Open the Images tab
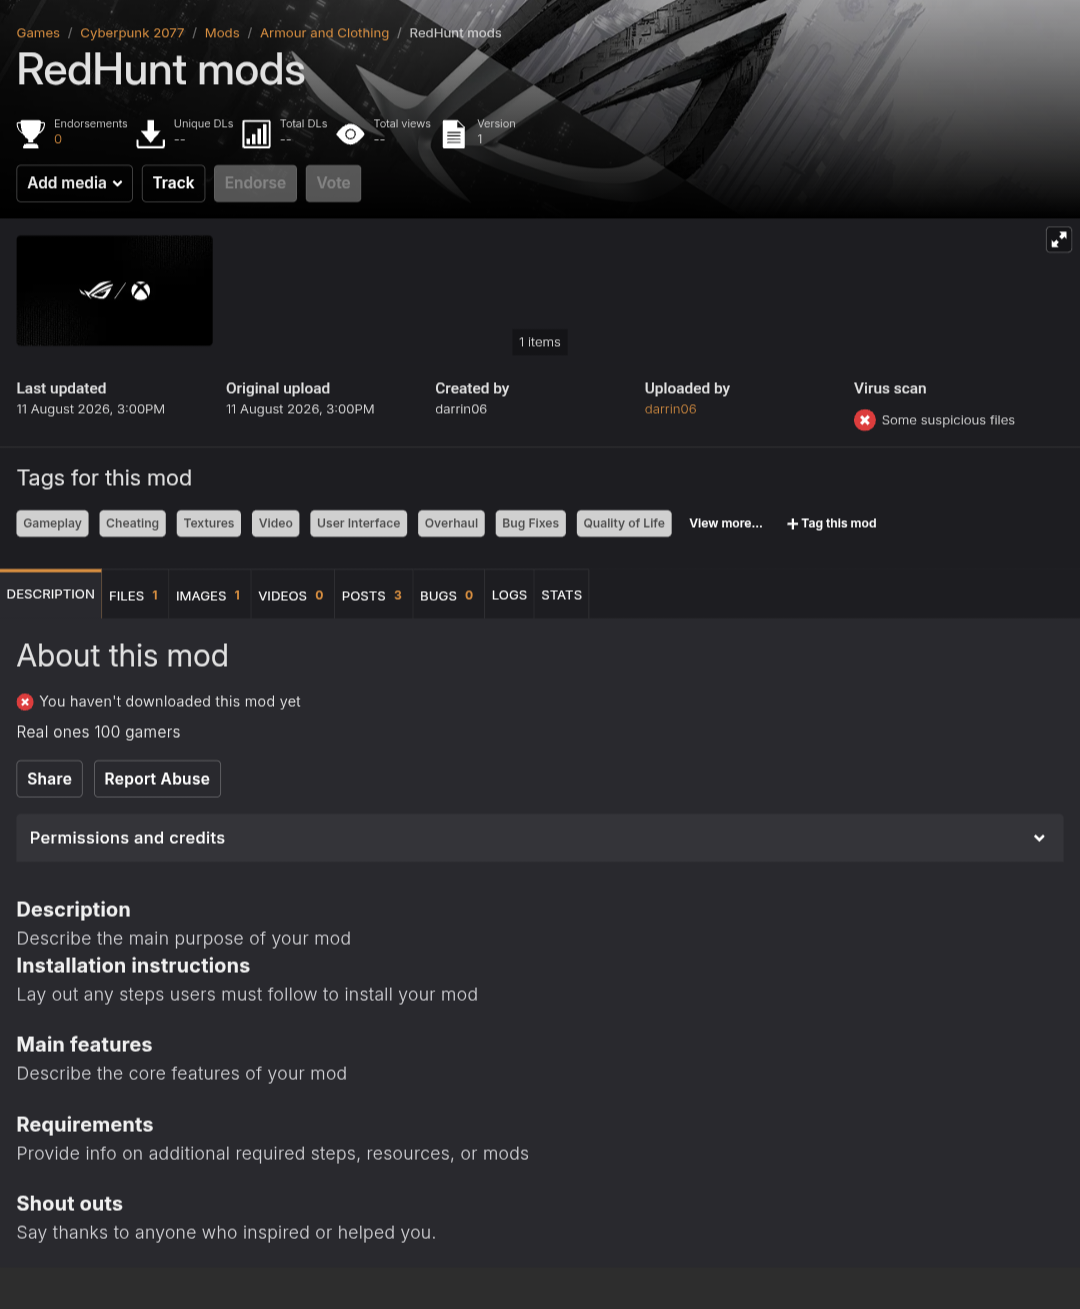Image resolution: width=1080 pixels, height=1309 pixels. (x=209, y=595)
